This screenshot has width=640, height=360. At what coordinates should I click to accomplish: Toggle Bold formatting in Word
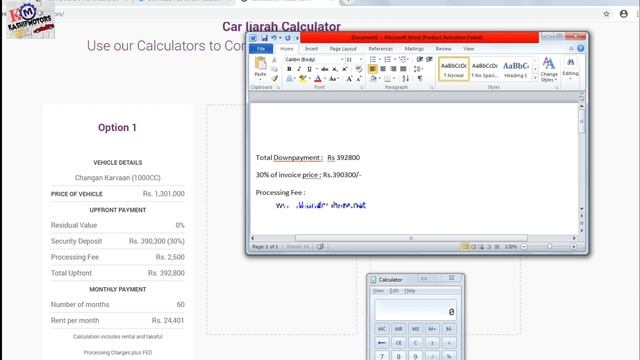289,69
